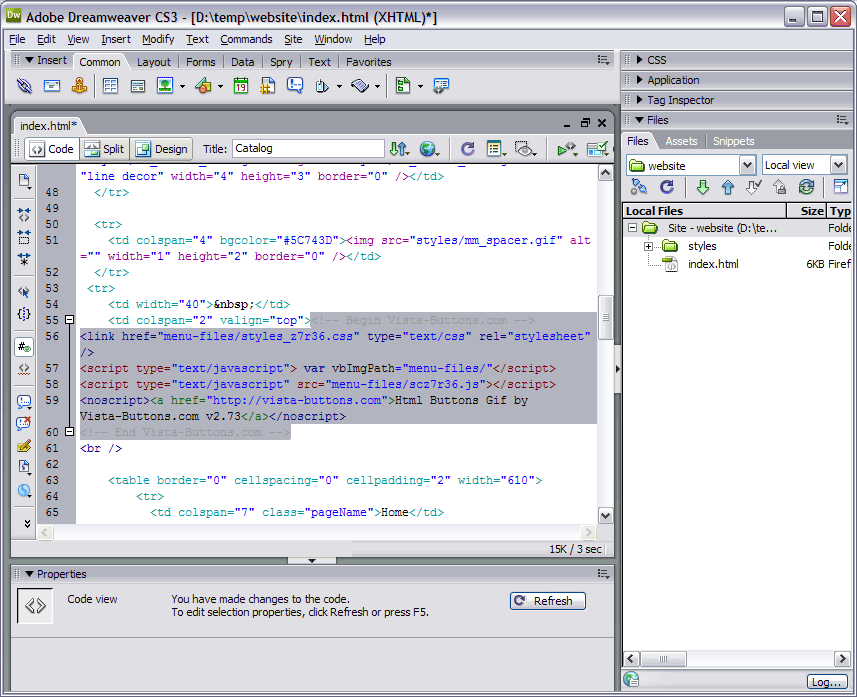
Task: Toggle line numbers in coding toolbar
Action: click(24, 347)
